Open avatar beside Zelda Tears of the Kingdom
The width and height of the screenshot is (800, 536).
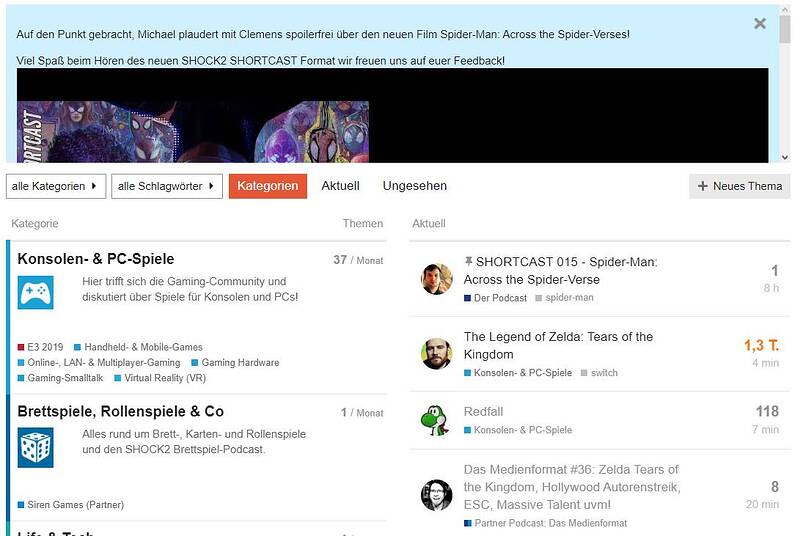click(x=437, y=354)
